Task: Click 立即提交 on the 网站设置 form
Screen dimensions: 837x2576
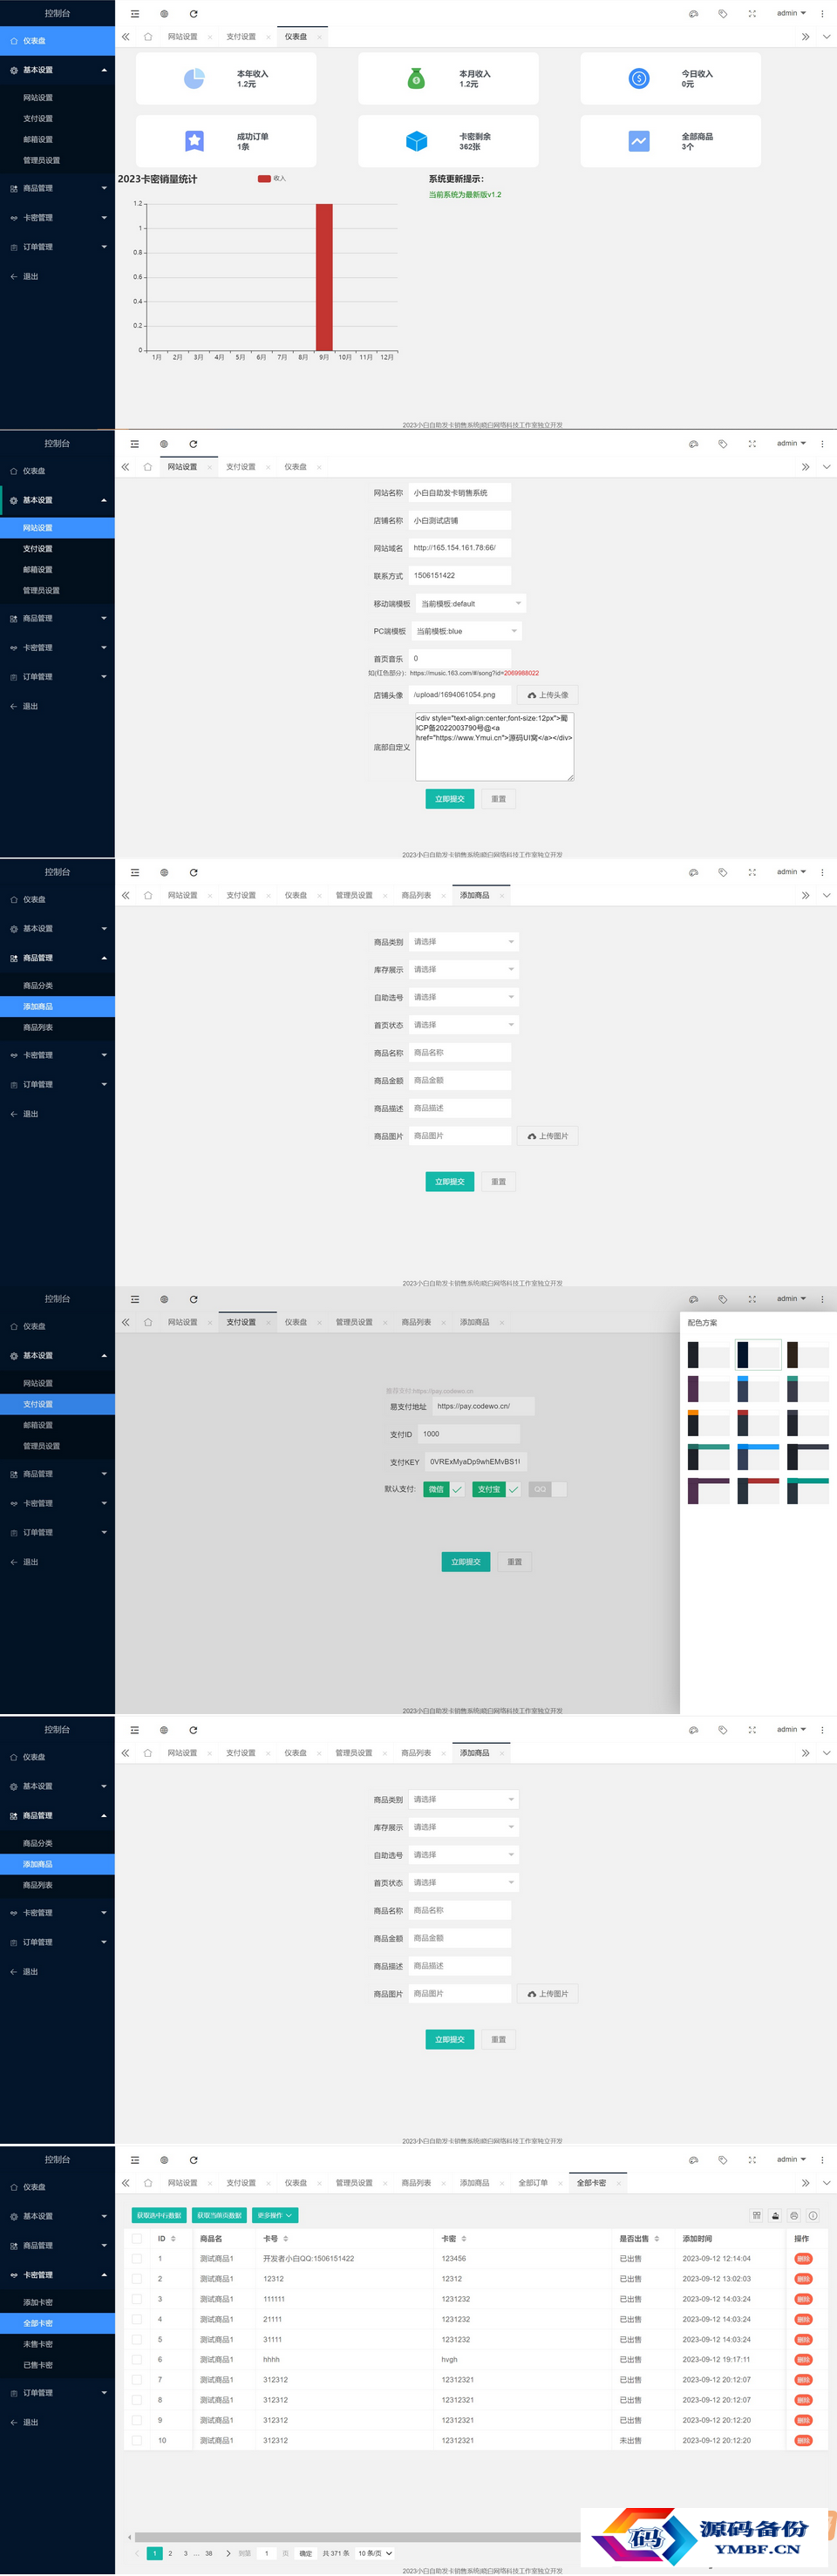Action: [x=450, y=799]
